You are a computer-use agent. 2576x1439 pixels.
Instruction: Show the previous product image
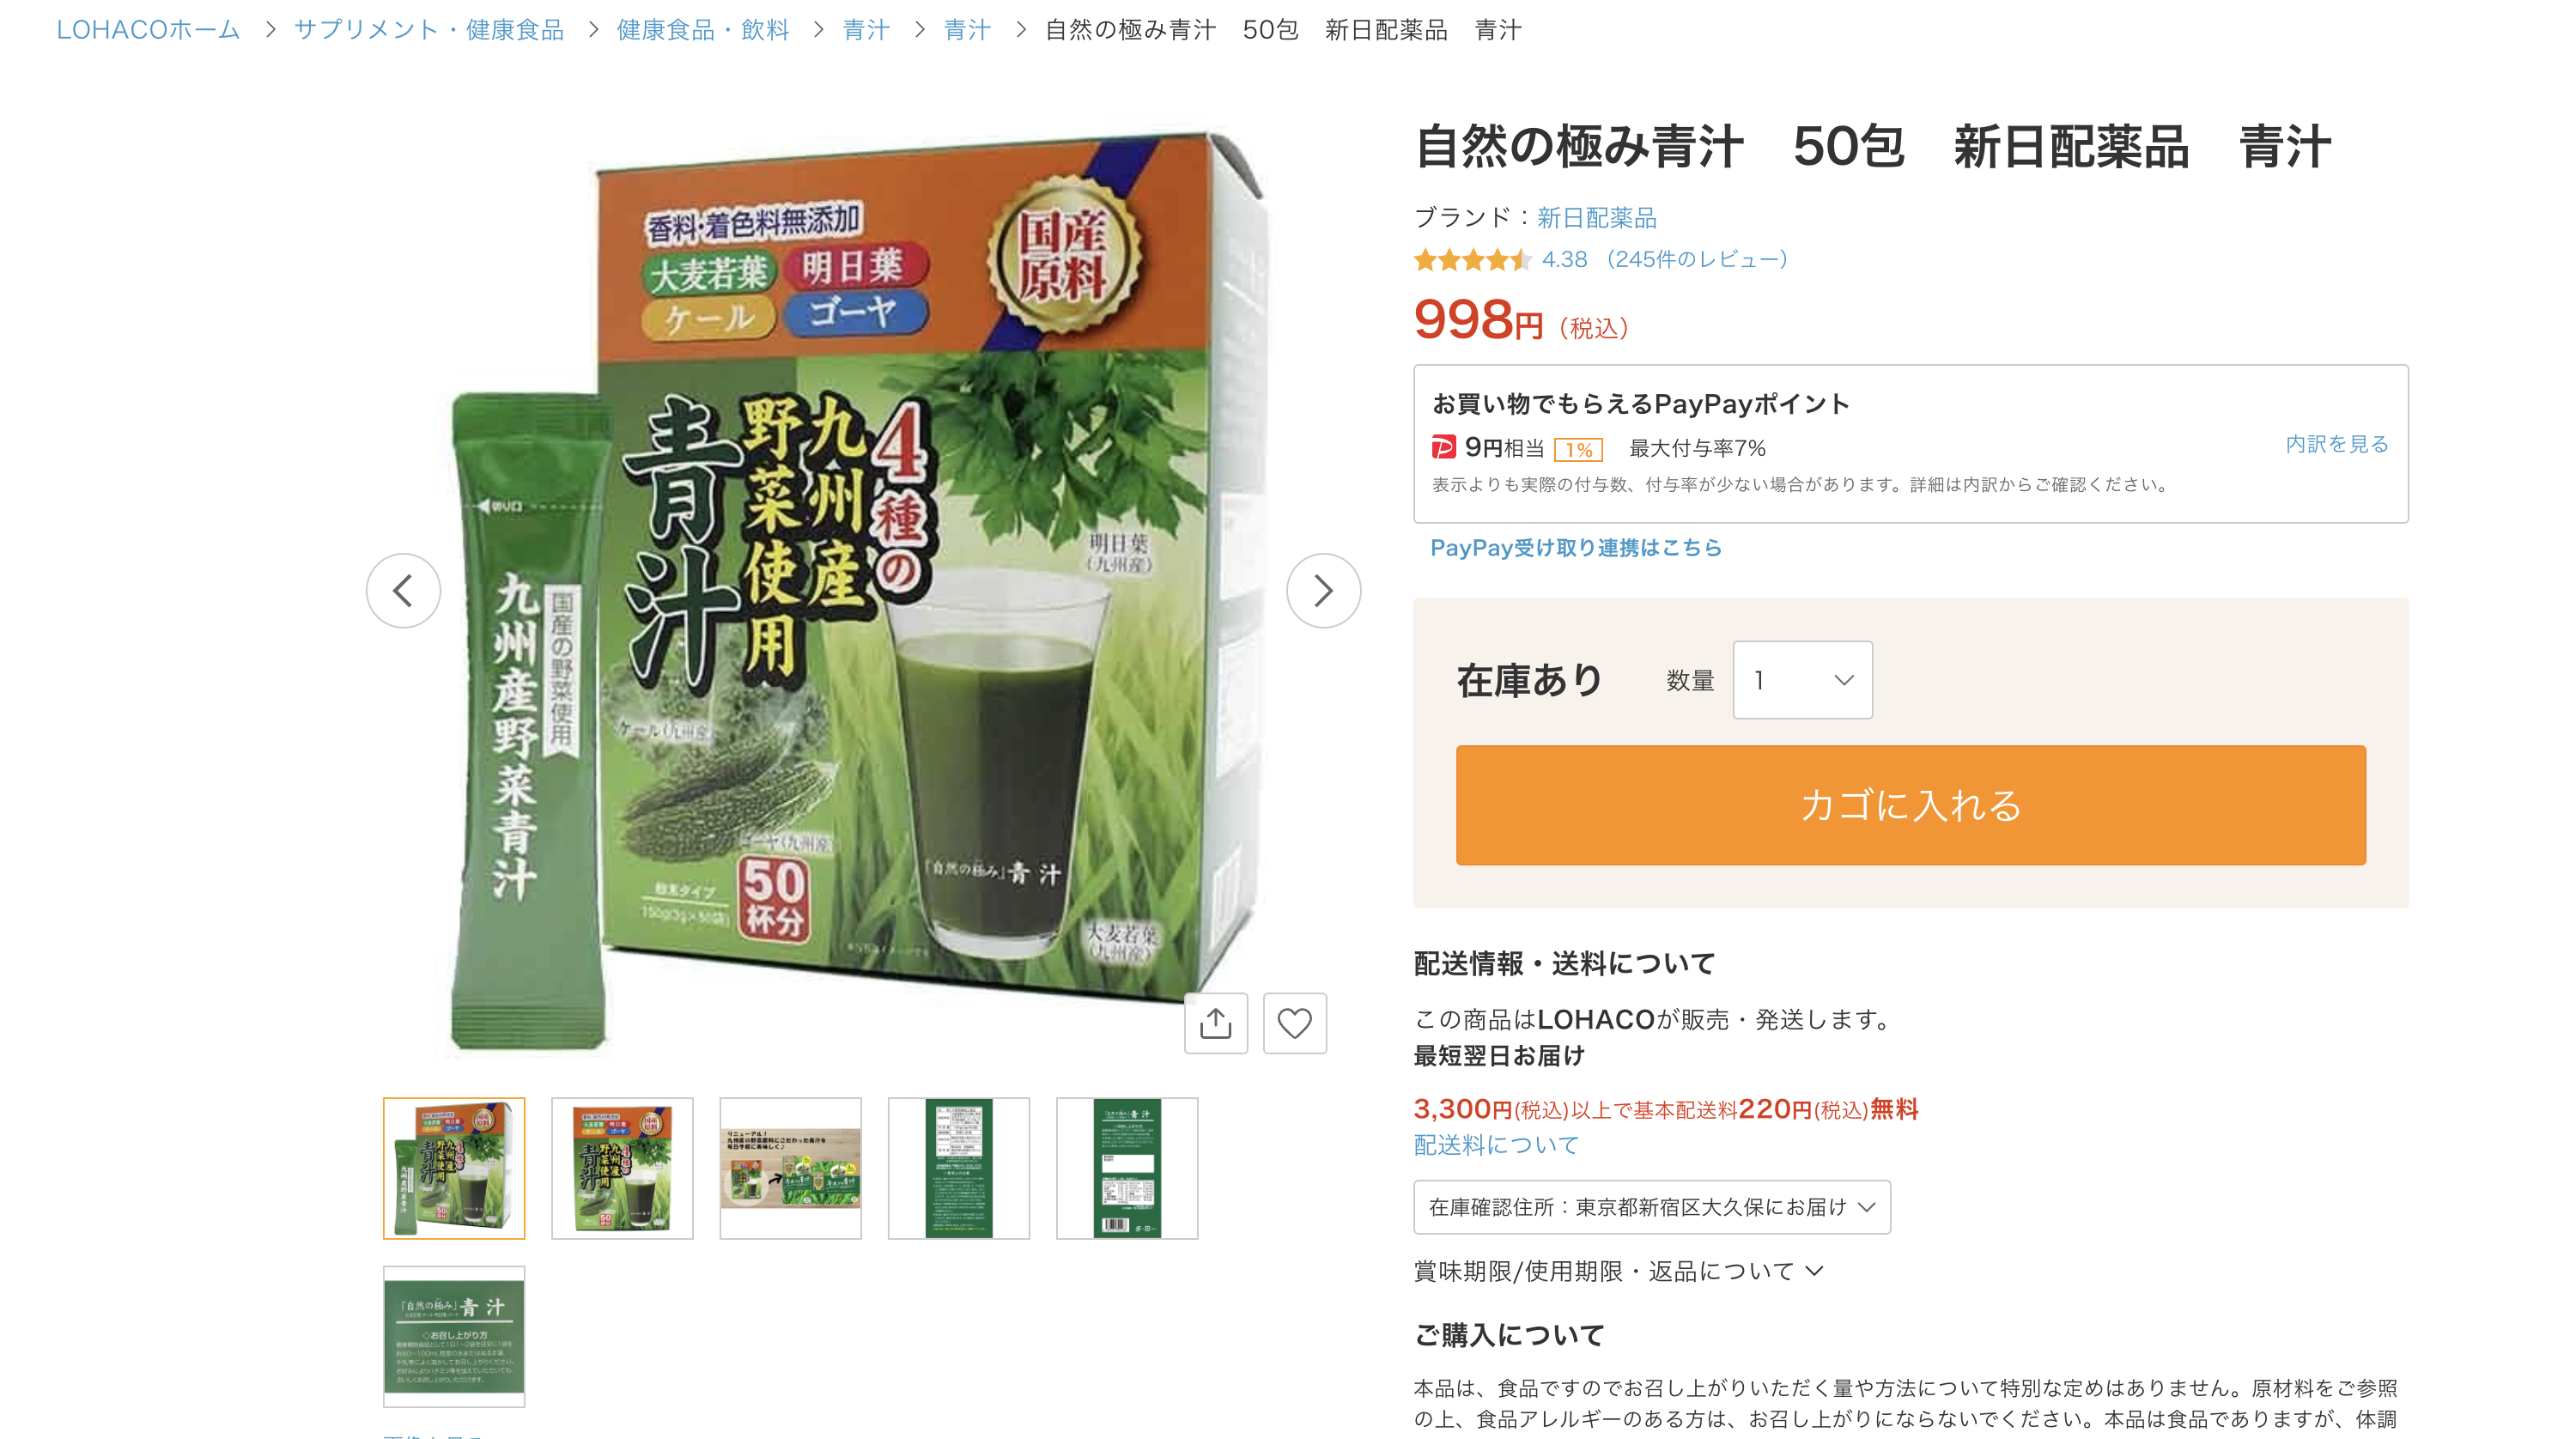pyautogui.click(x=403, y=591)
